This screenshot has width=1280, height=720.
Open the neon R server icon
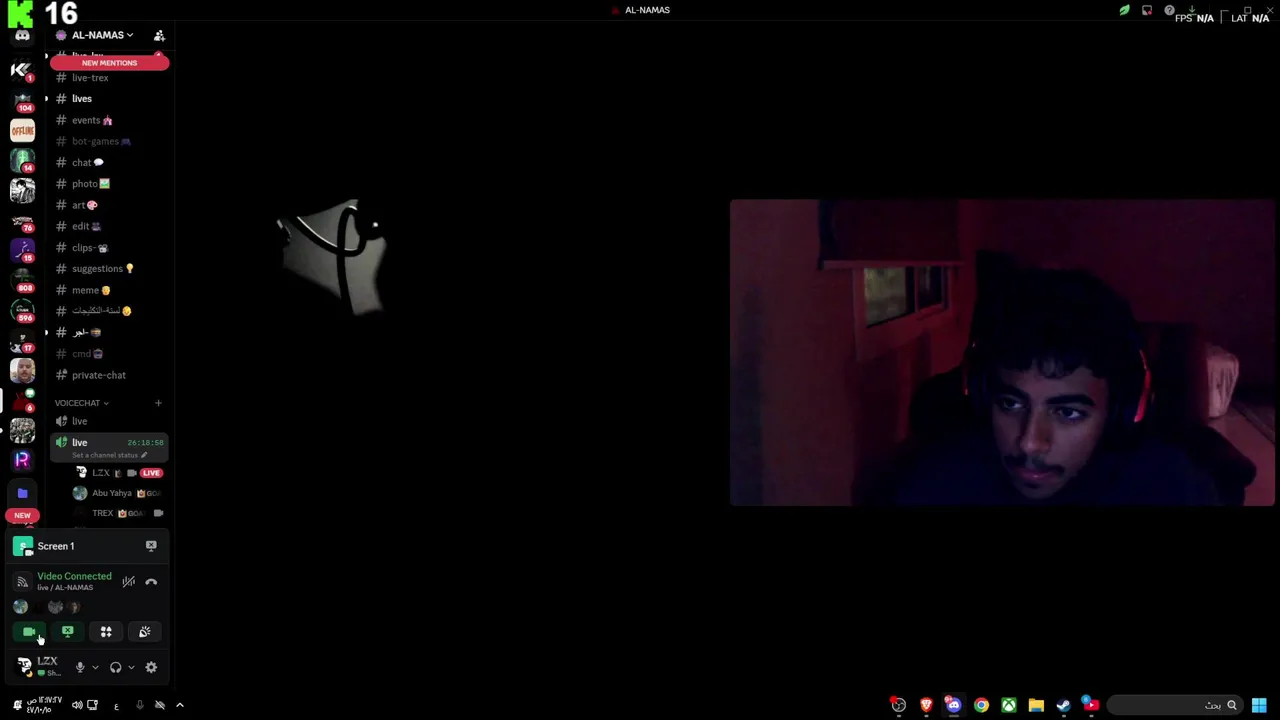22,460
